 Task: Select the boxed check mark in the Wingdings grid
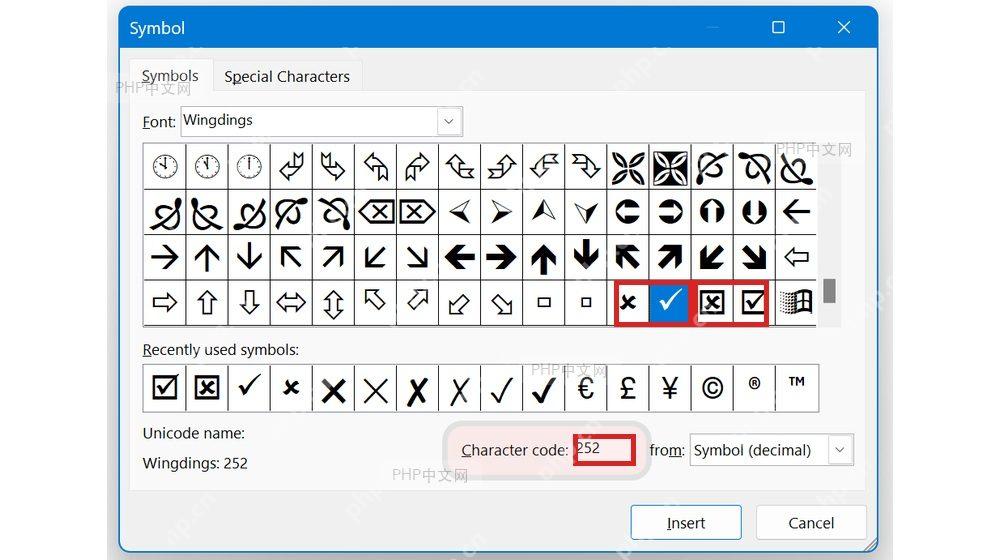click(x=753, y=302)
